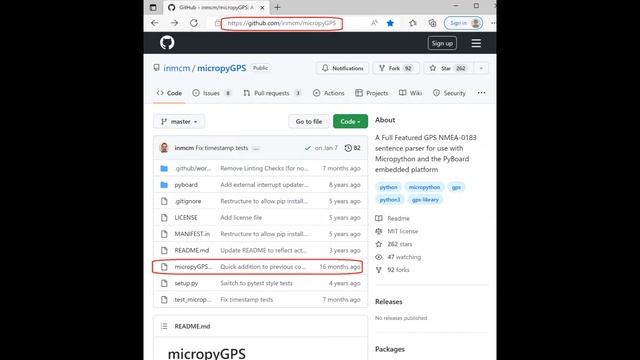Expand the Star list dropdown arrow
640x360 pixels.
tap(481, 68)
